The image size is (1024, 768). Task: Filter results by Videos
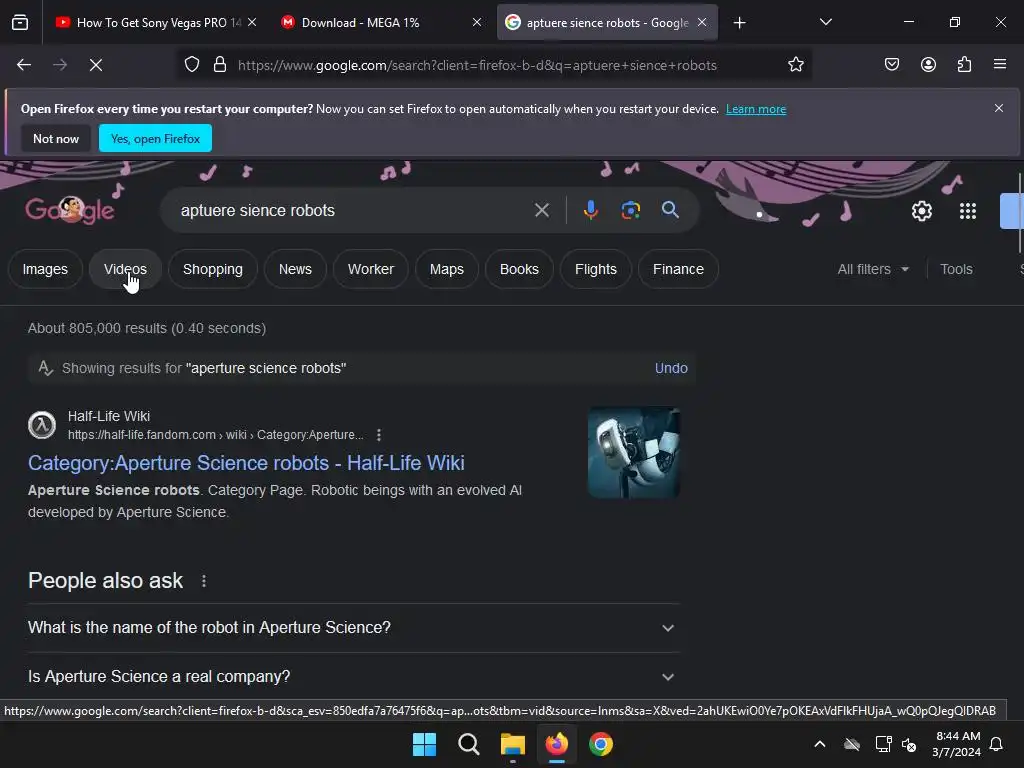[x=125, y=269]
